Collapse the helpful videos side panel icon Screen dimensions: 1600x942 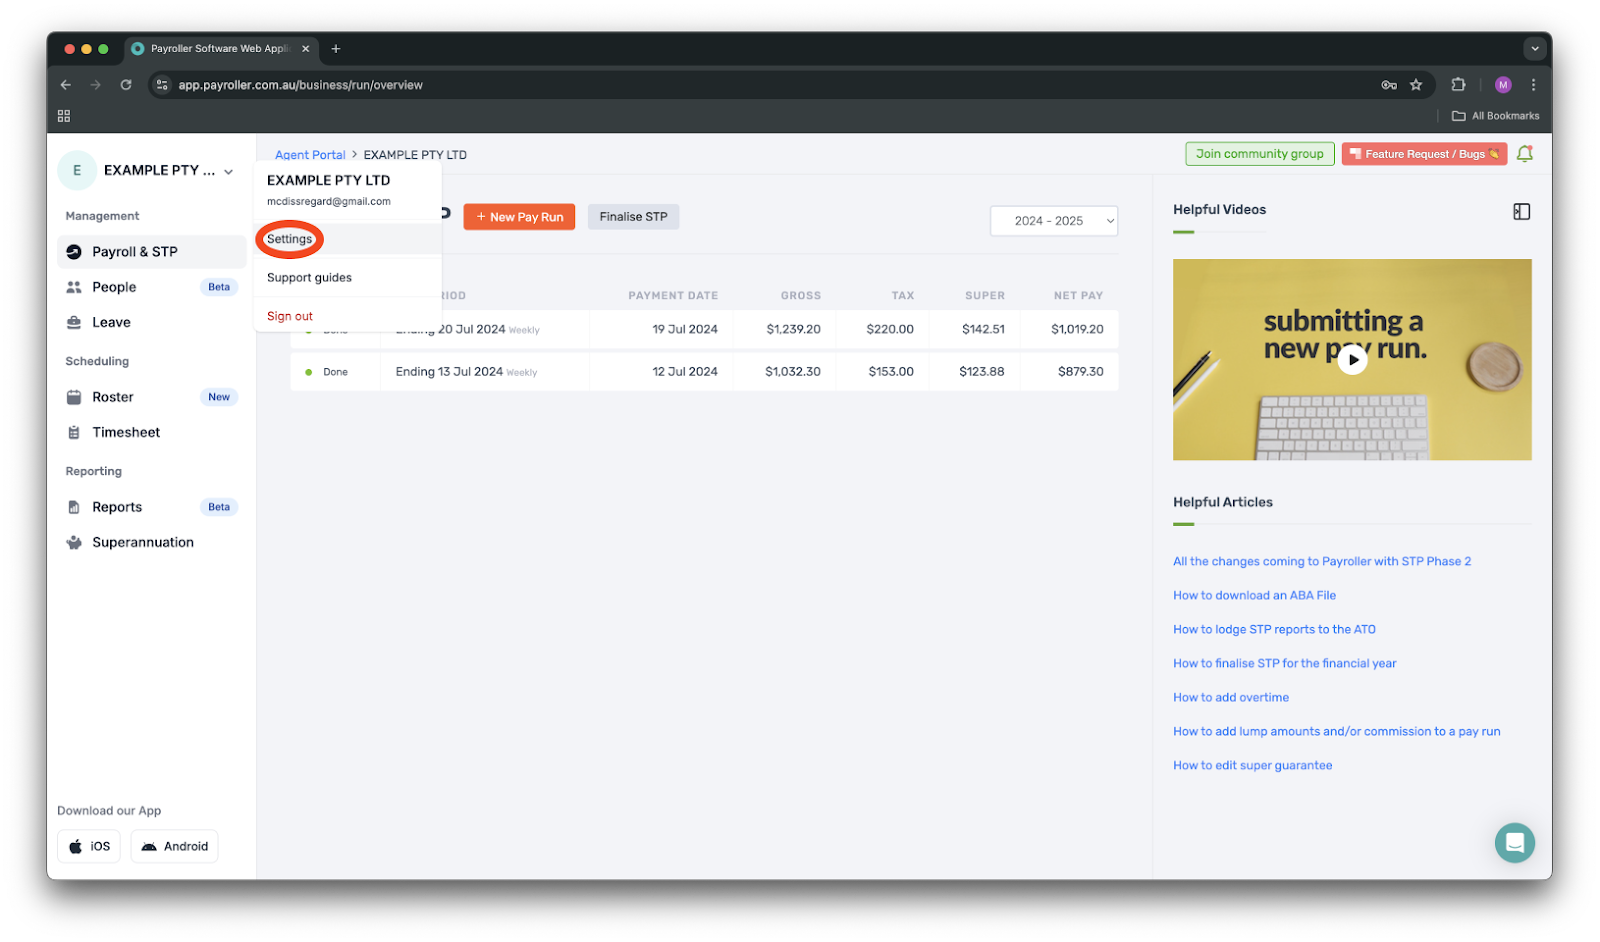[1521, 212]
